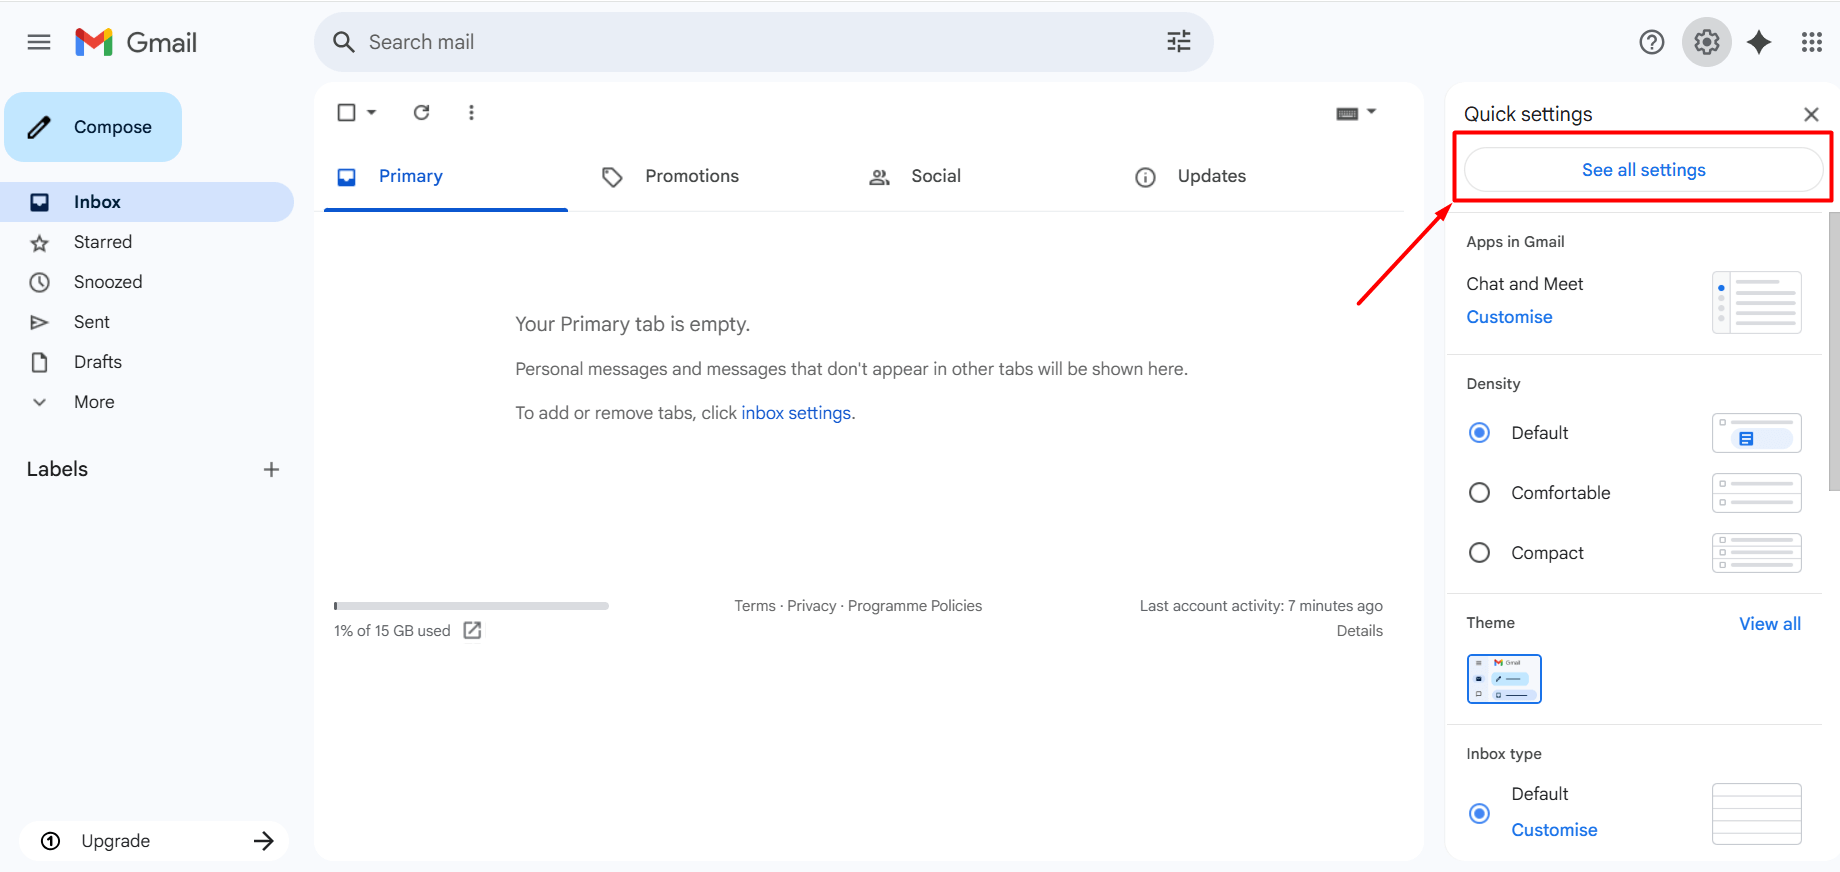Click the Social people icon
Screen dimensions: 1840x872
[879, 177]
